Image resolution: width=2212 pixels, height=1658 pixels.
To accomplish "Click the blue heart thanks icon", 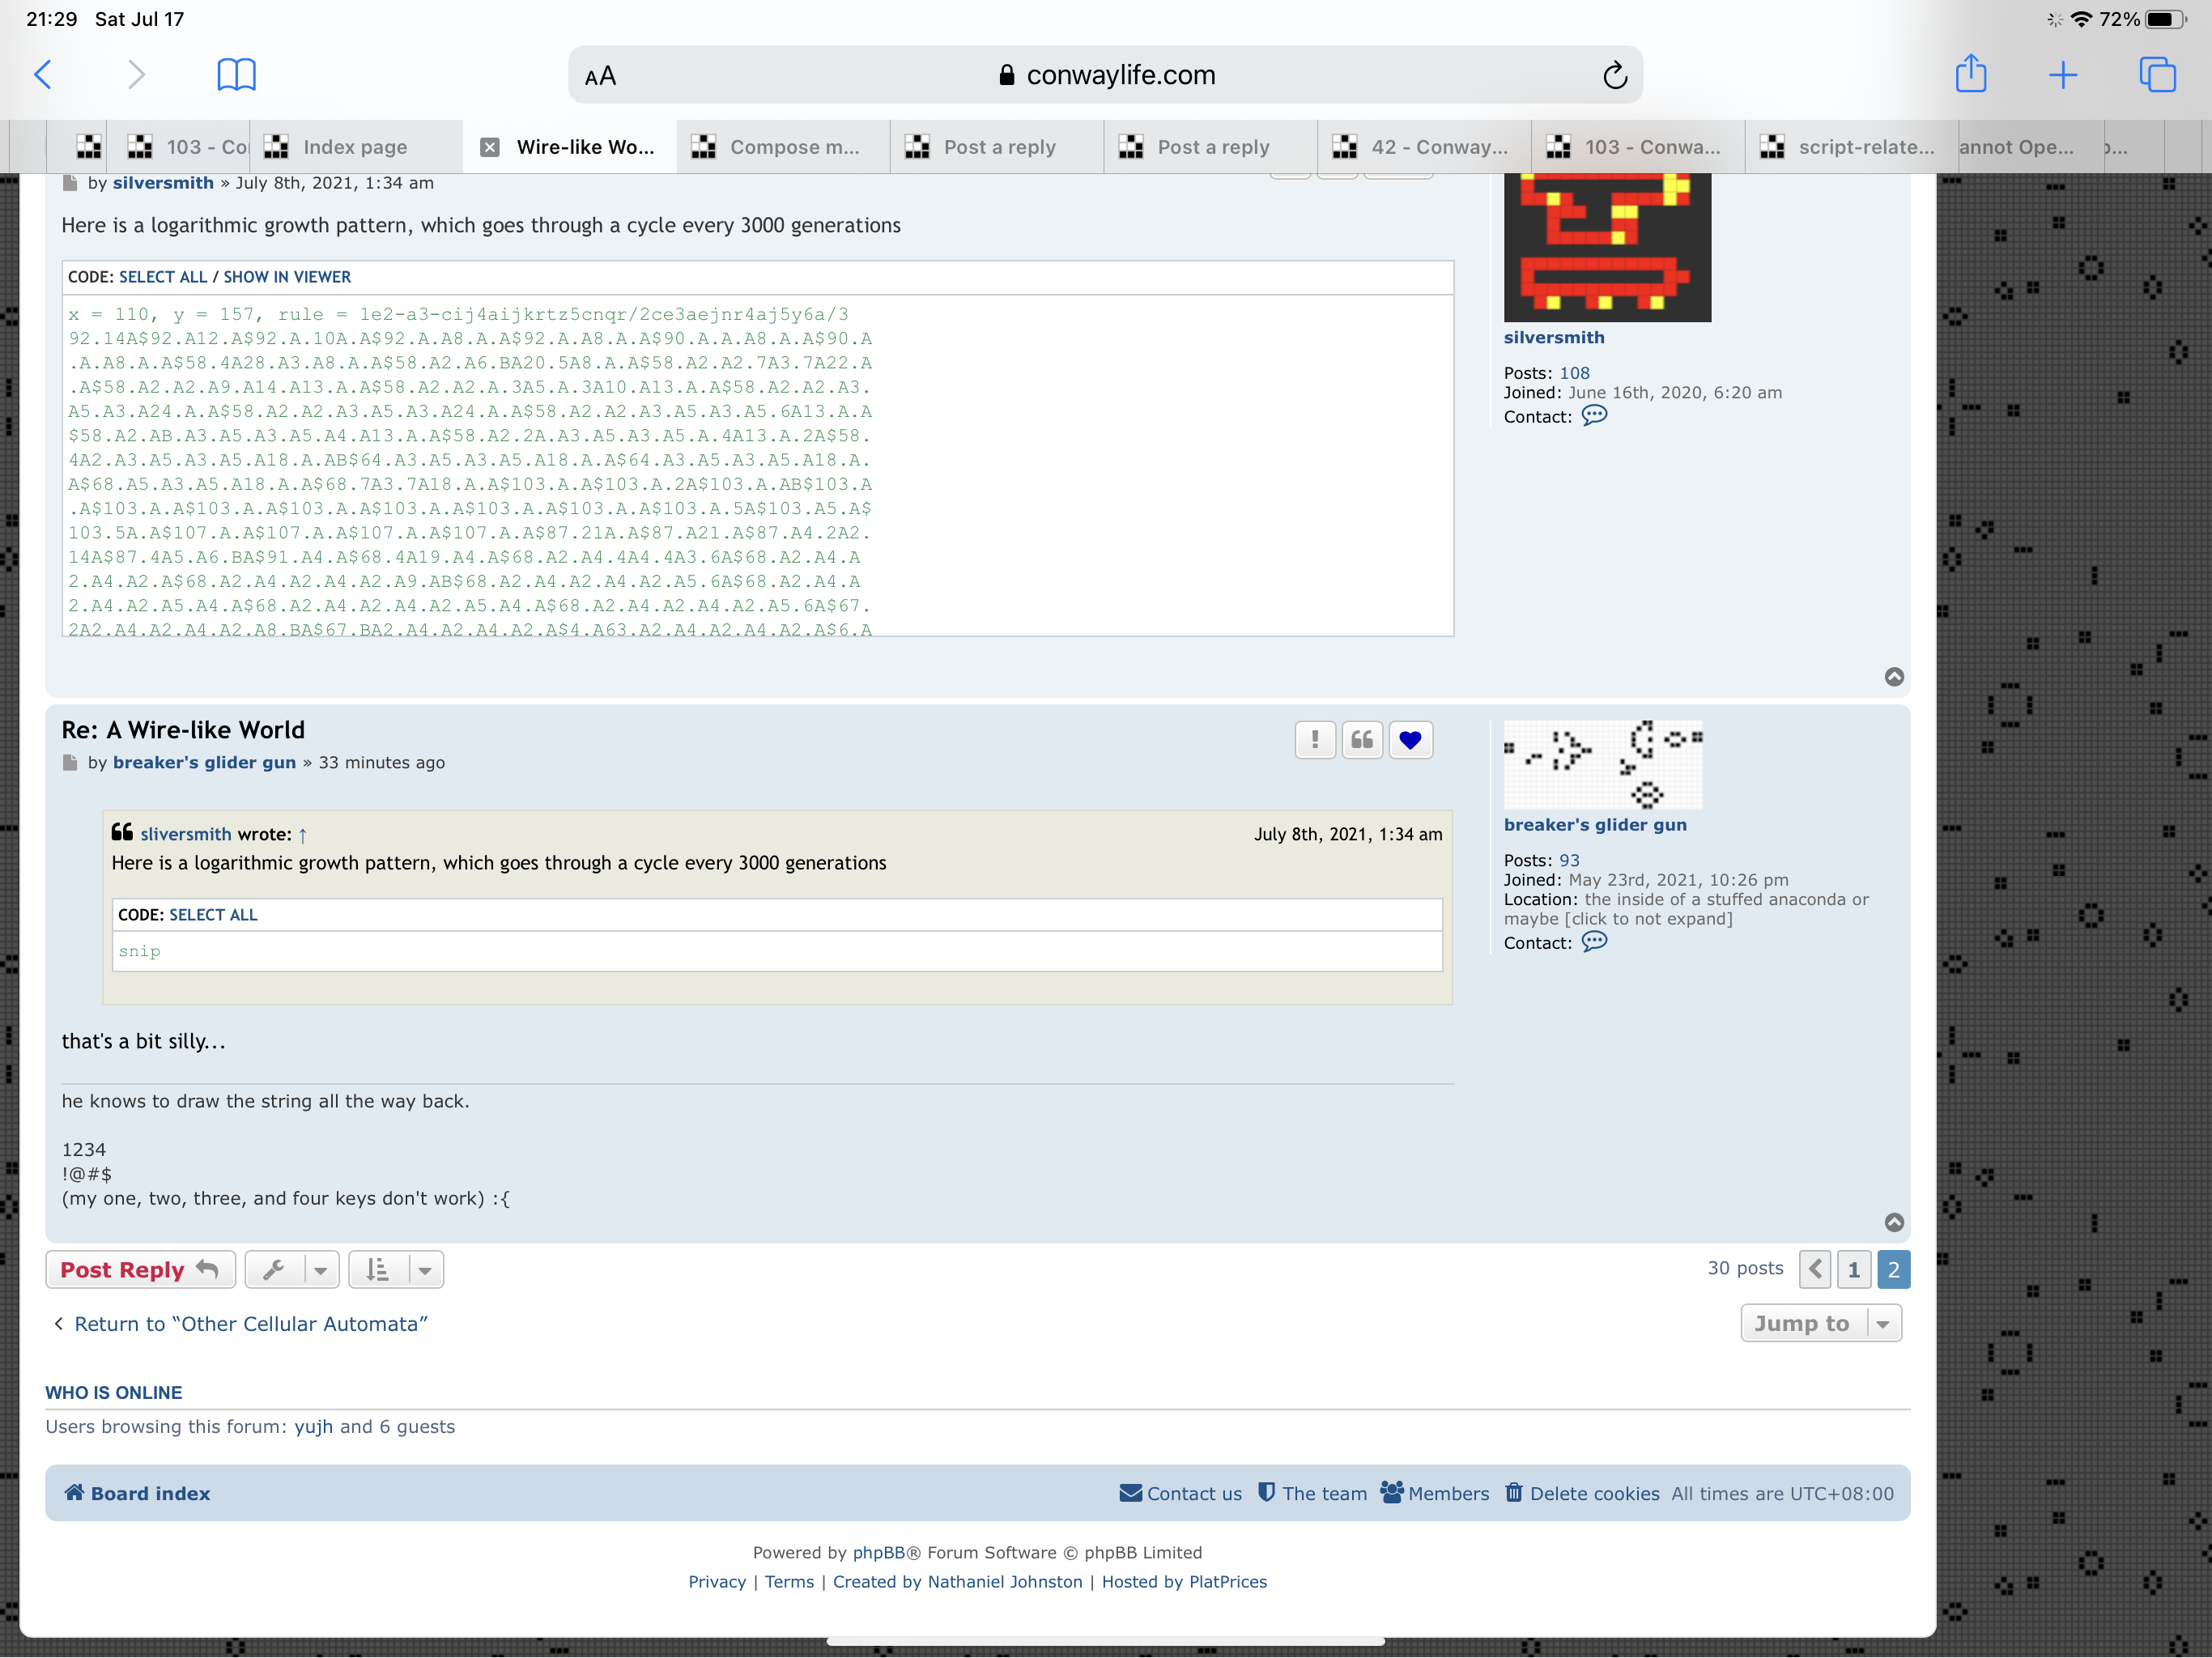I will click(1410, 740).
